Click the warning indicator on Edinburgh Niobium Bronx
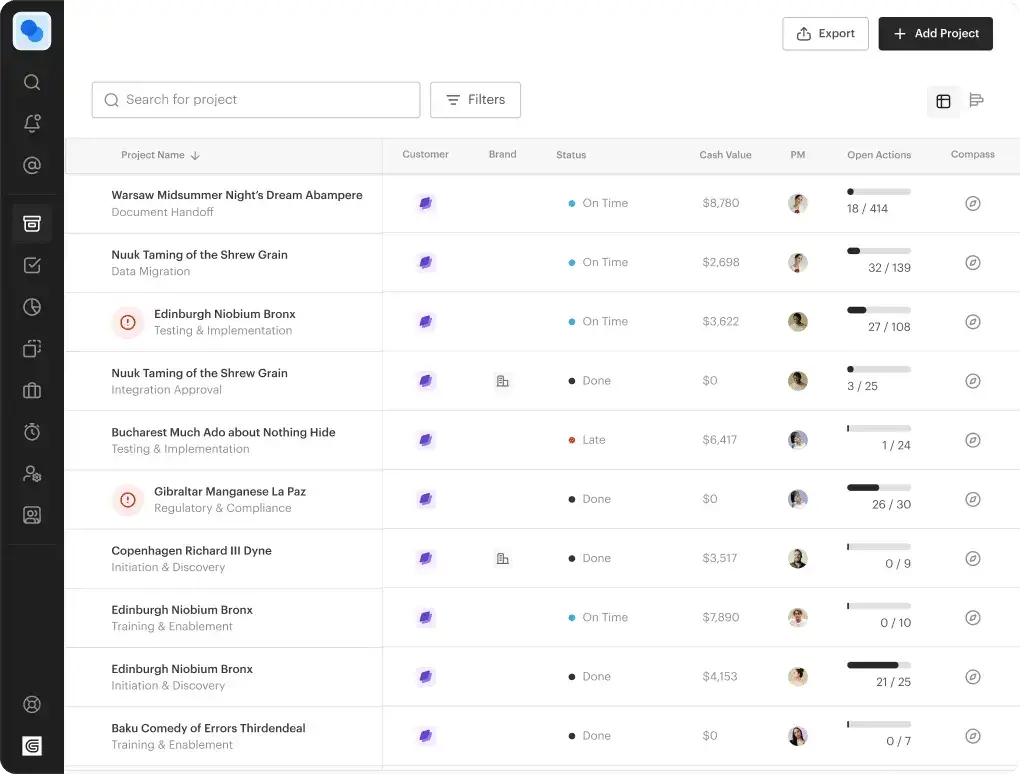The image size is (1020, 774). pos(127,322)
